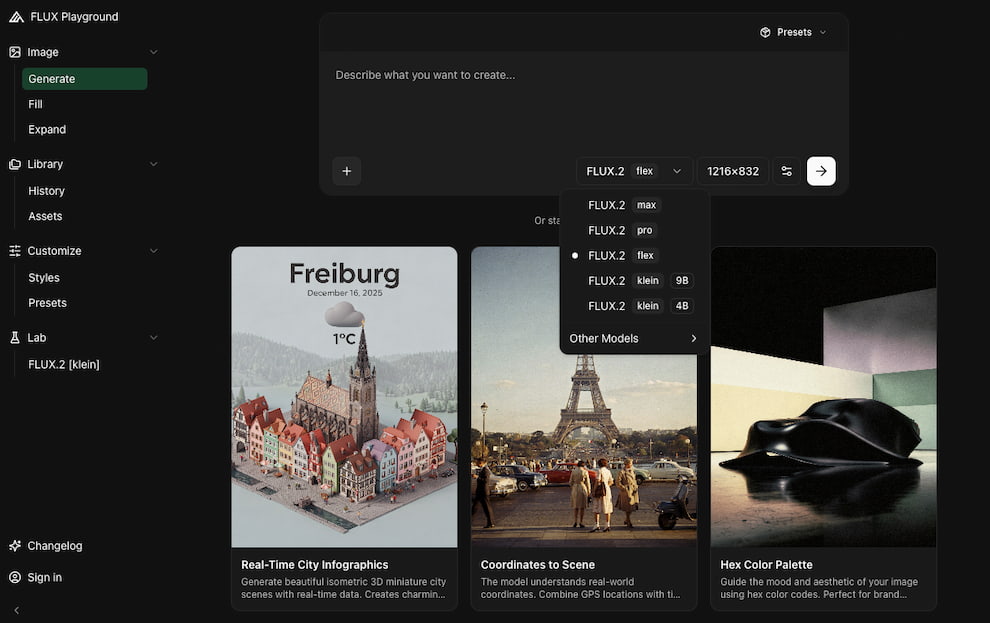Collapse the Library section chevron

point(153,164)
